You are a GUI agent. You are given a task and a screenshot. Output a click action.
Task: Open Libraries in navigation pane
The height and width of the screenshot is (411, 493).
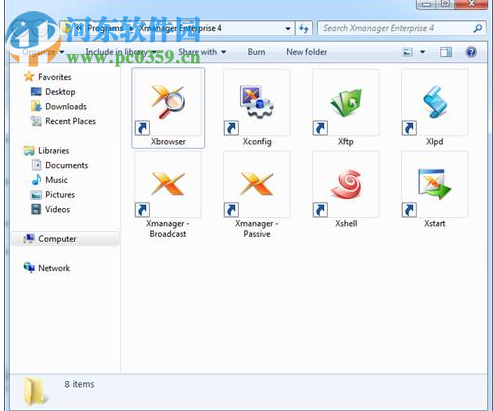(x=47, y=151)
